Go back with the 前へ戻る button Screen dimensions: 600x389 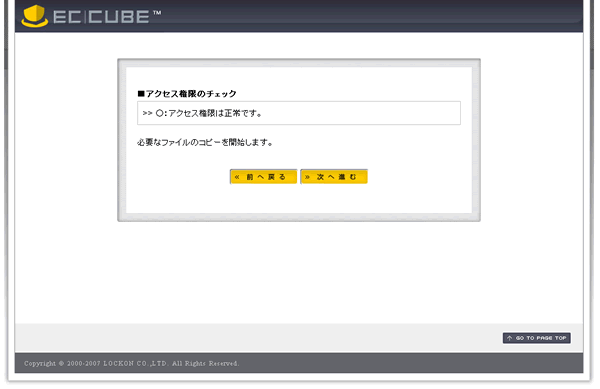pyautogui.click(x=263, y=177)
